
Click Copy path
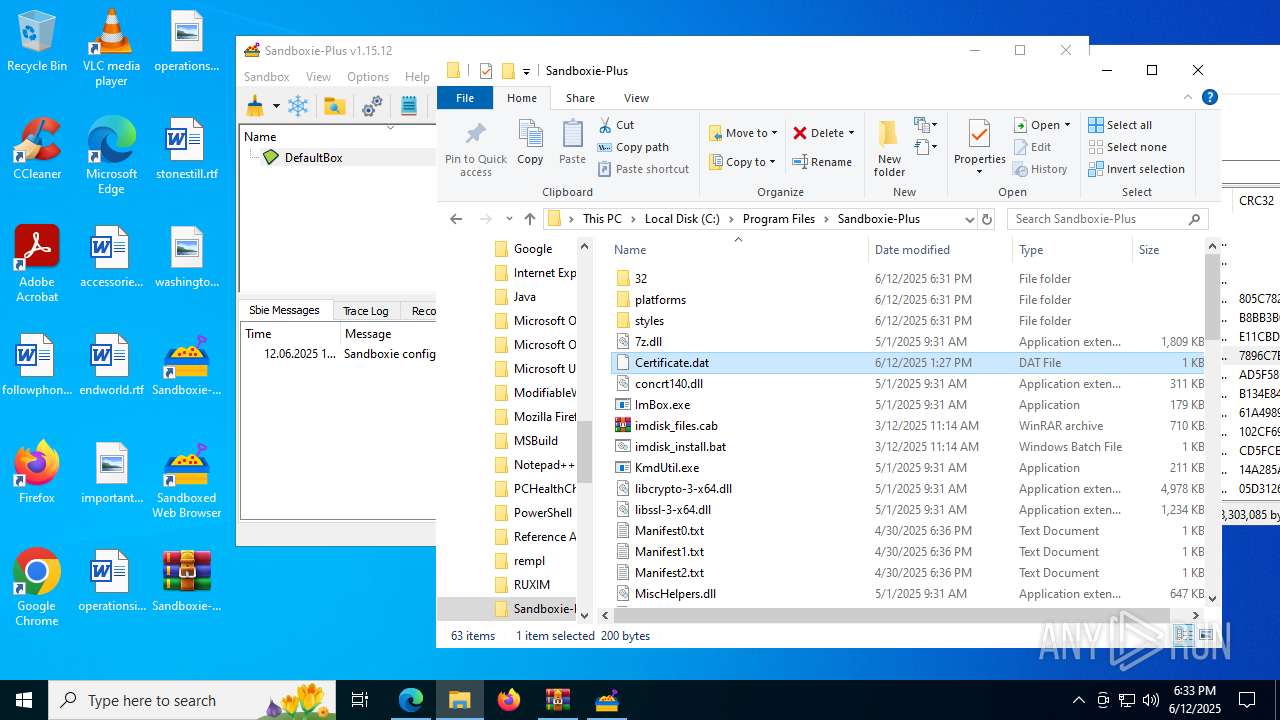(633, 147)
